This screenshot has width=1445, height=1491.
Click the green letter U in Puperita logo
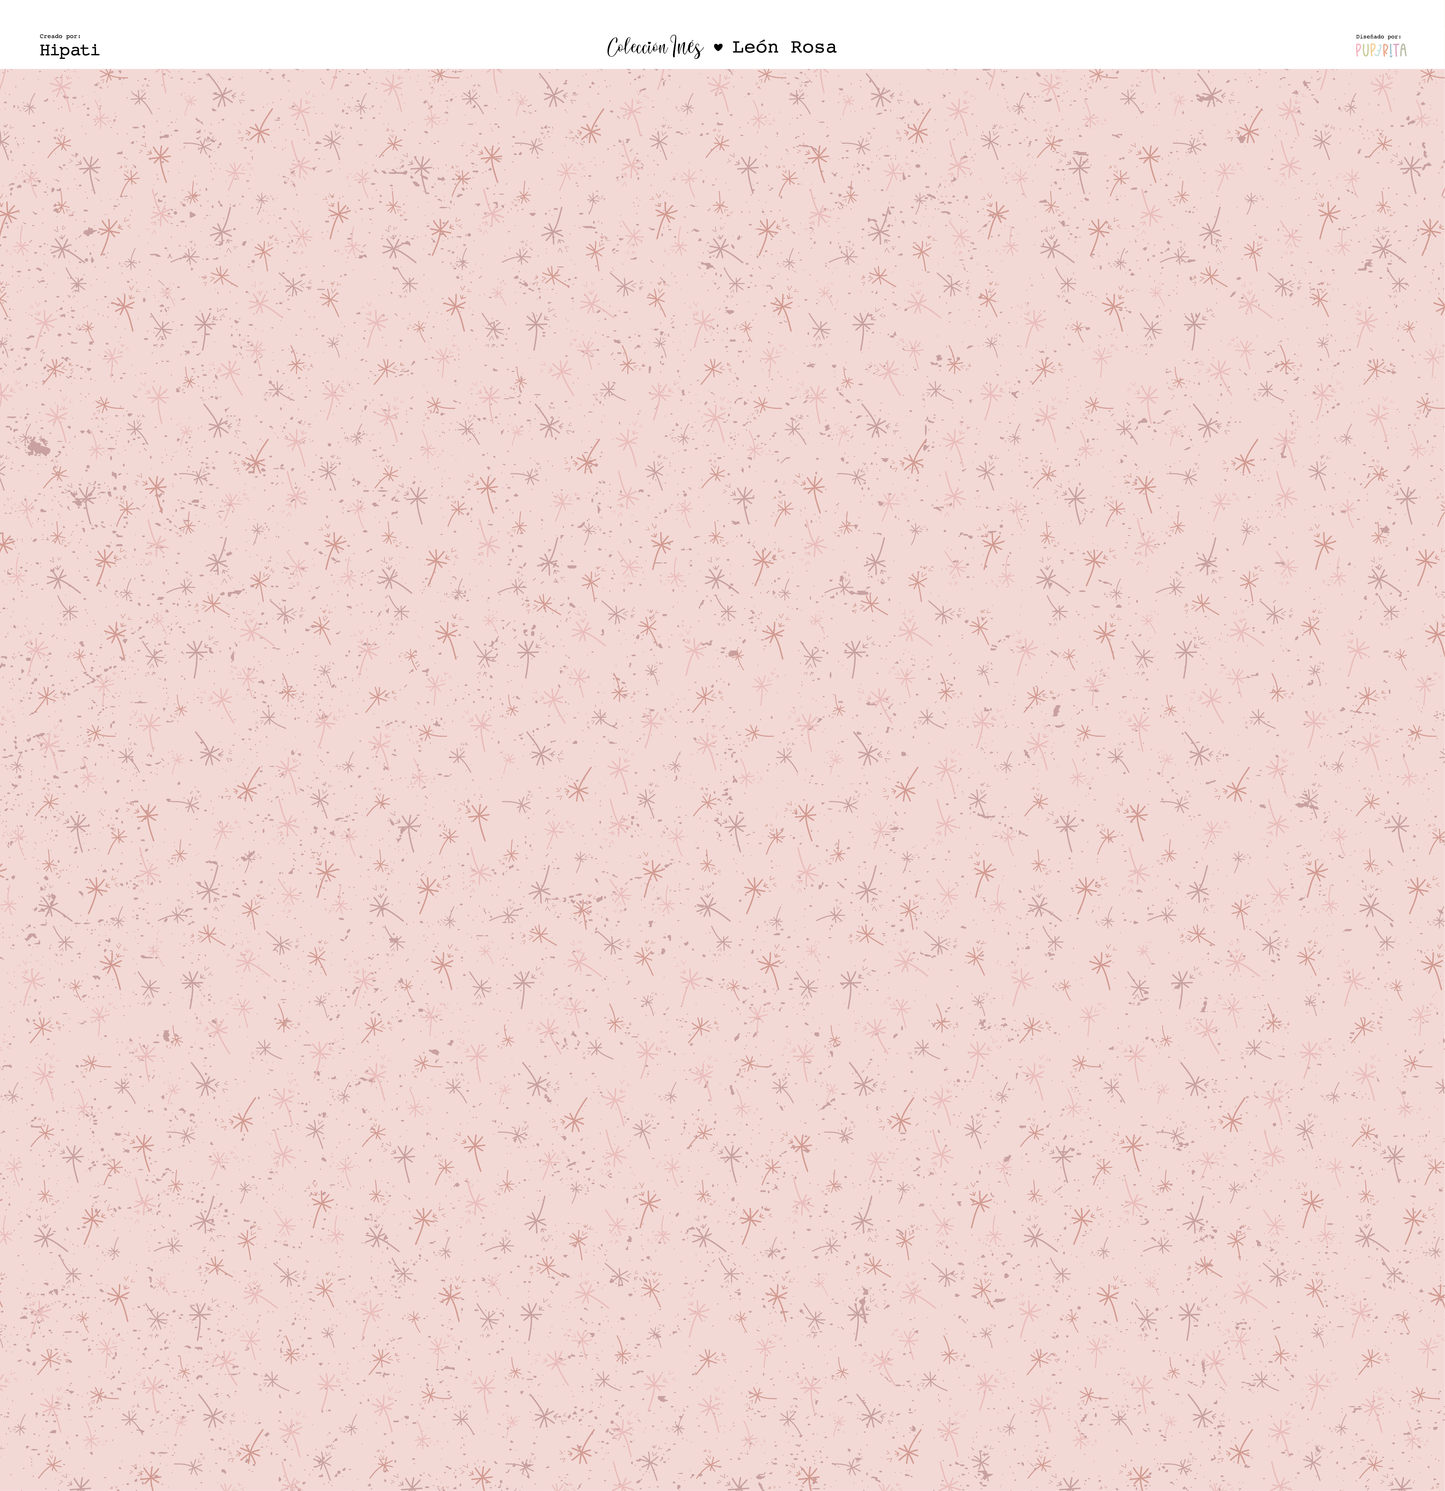point(1366,50)
